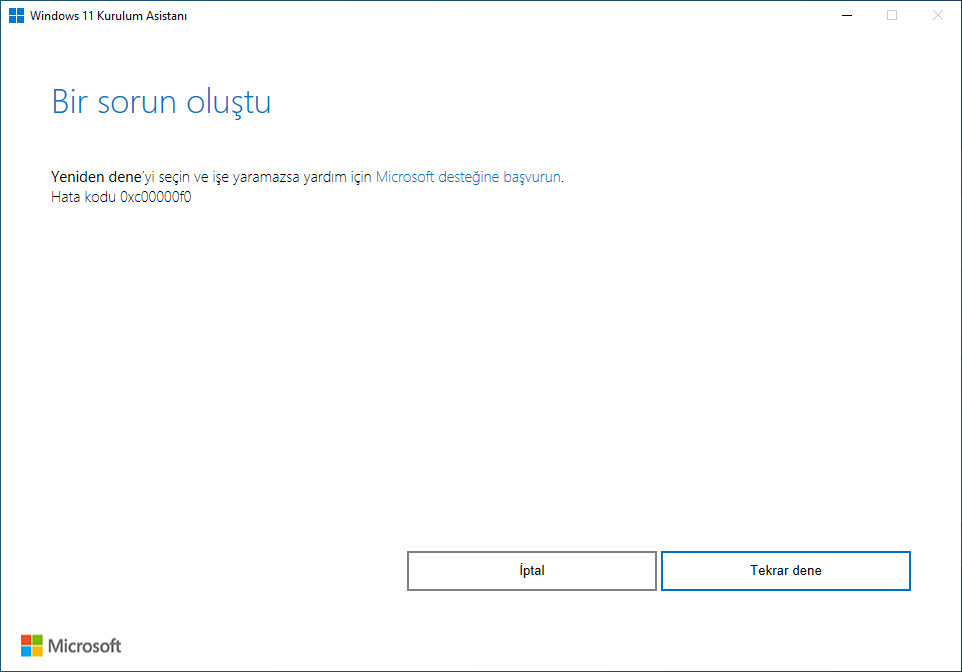This screenshot has height=672, width=962.
Task: Minimize the Windows 11 Kurulum Asistanı window
Action: (847, 15)
